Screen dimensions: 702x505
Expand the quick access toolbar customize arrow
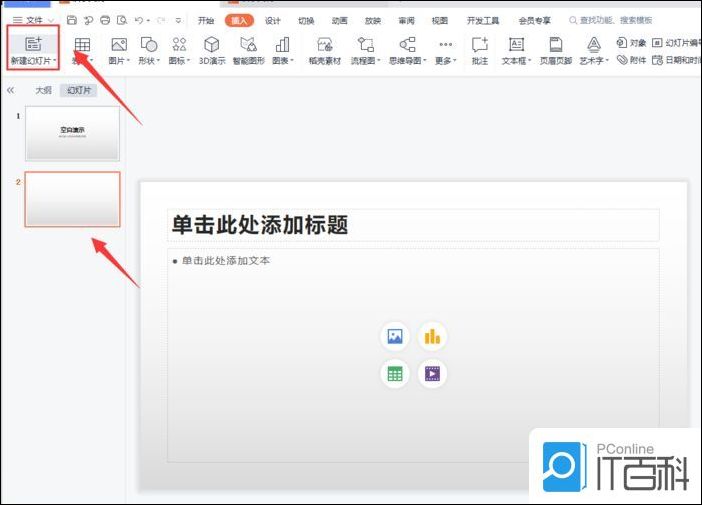[178, 20]
